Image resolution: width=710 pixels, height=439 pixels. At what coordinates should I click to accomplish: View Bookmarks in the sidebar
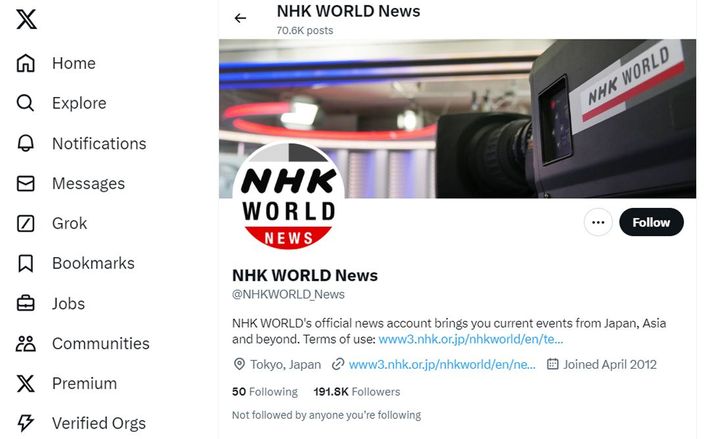tap(76, 263)
